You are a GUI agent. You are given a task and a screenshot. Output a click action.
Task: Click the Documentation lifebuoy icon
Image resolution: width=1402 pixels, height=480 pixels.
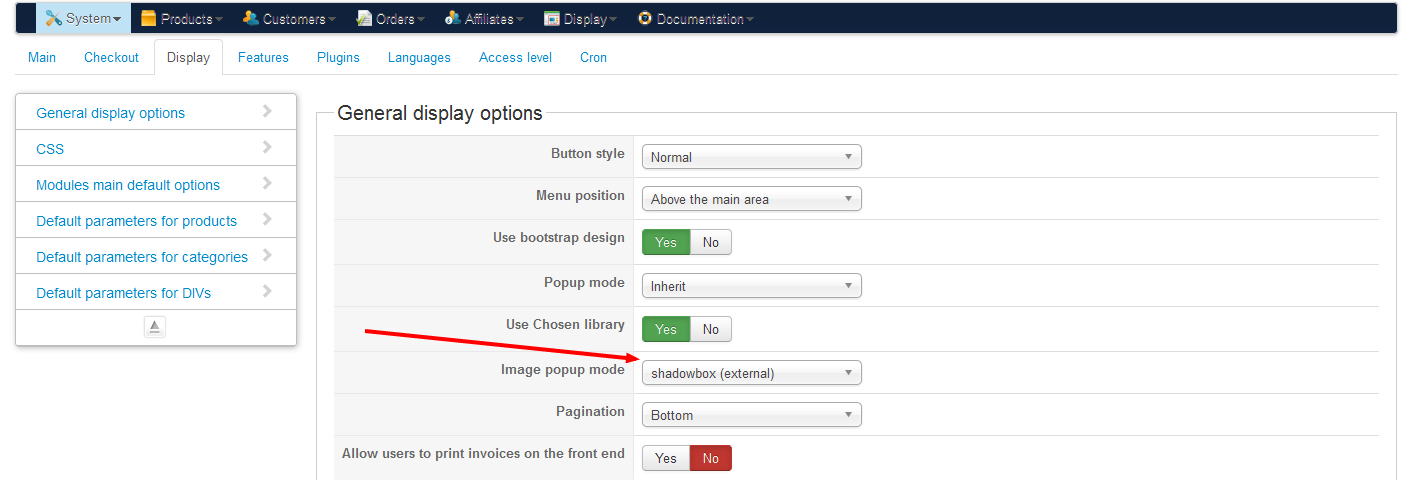point(645,18)
